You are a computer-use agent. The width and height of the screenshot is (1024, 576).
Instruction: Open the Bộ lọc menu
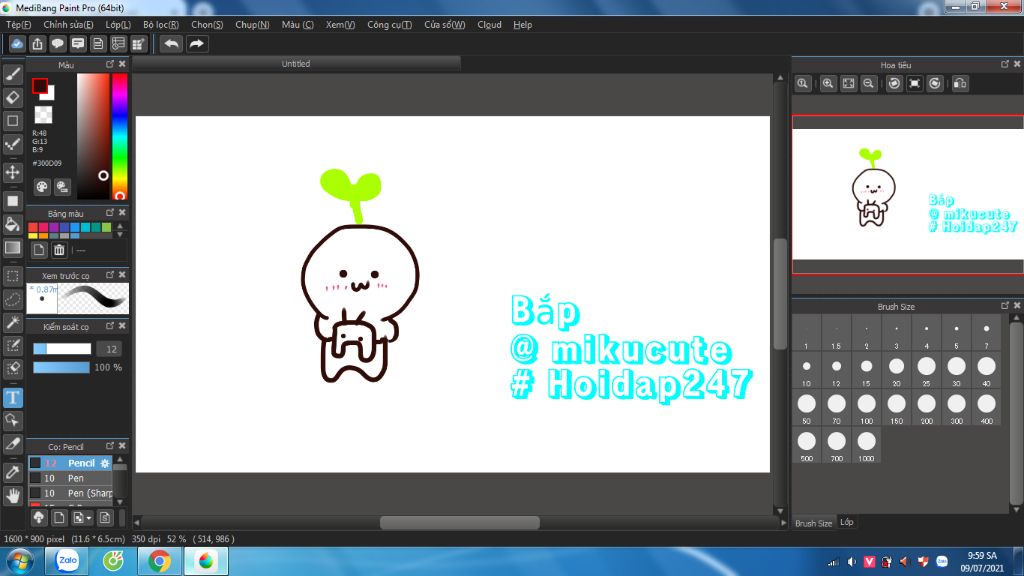pos(161,25)
